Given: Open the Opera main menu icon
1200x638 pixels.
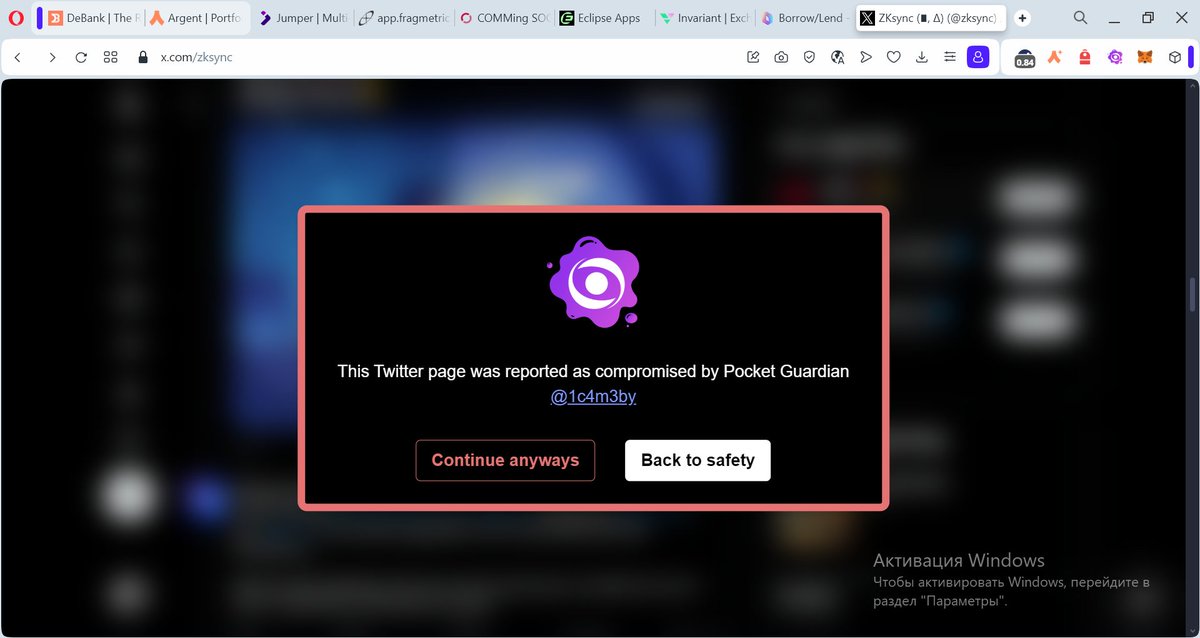Looking at the screenshot, I should [x=16, y=18].
